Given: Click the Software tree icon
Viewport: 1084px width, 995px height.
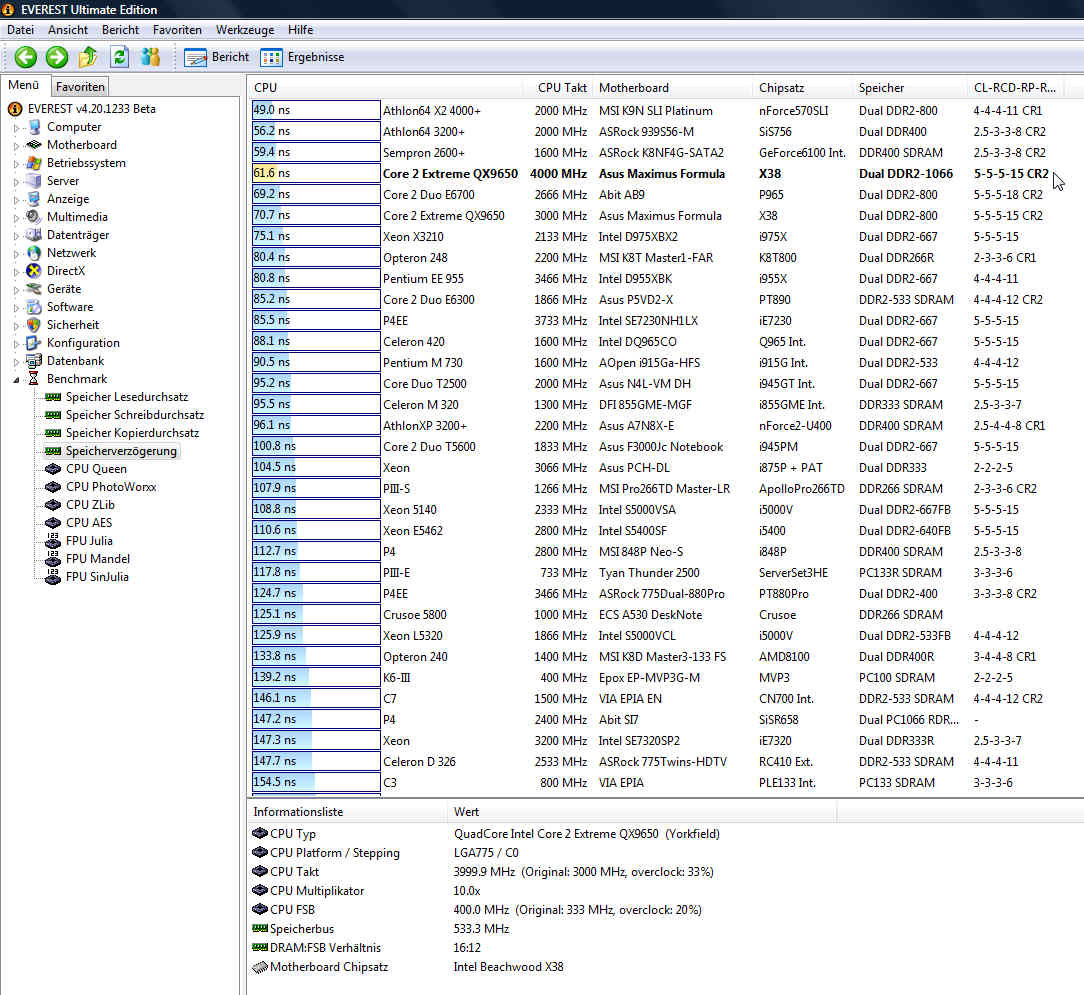Looking at the screenshot, I should click(34, 307).
